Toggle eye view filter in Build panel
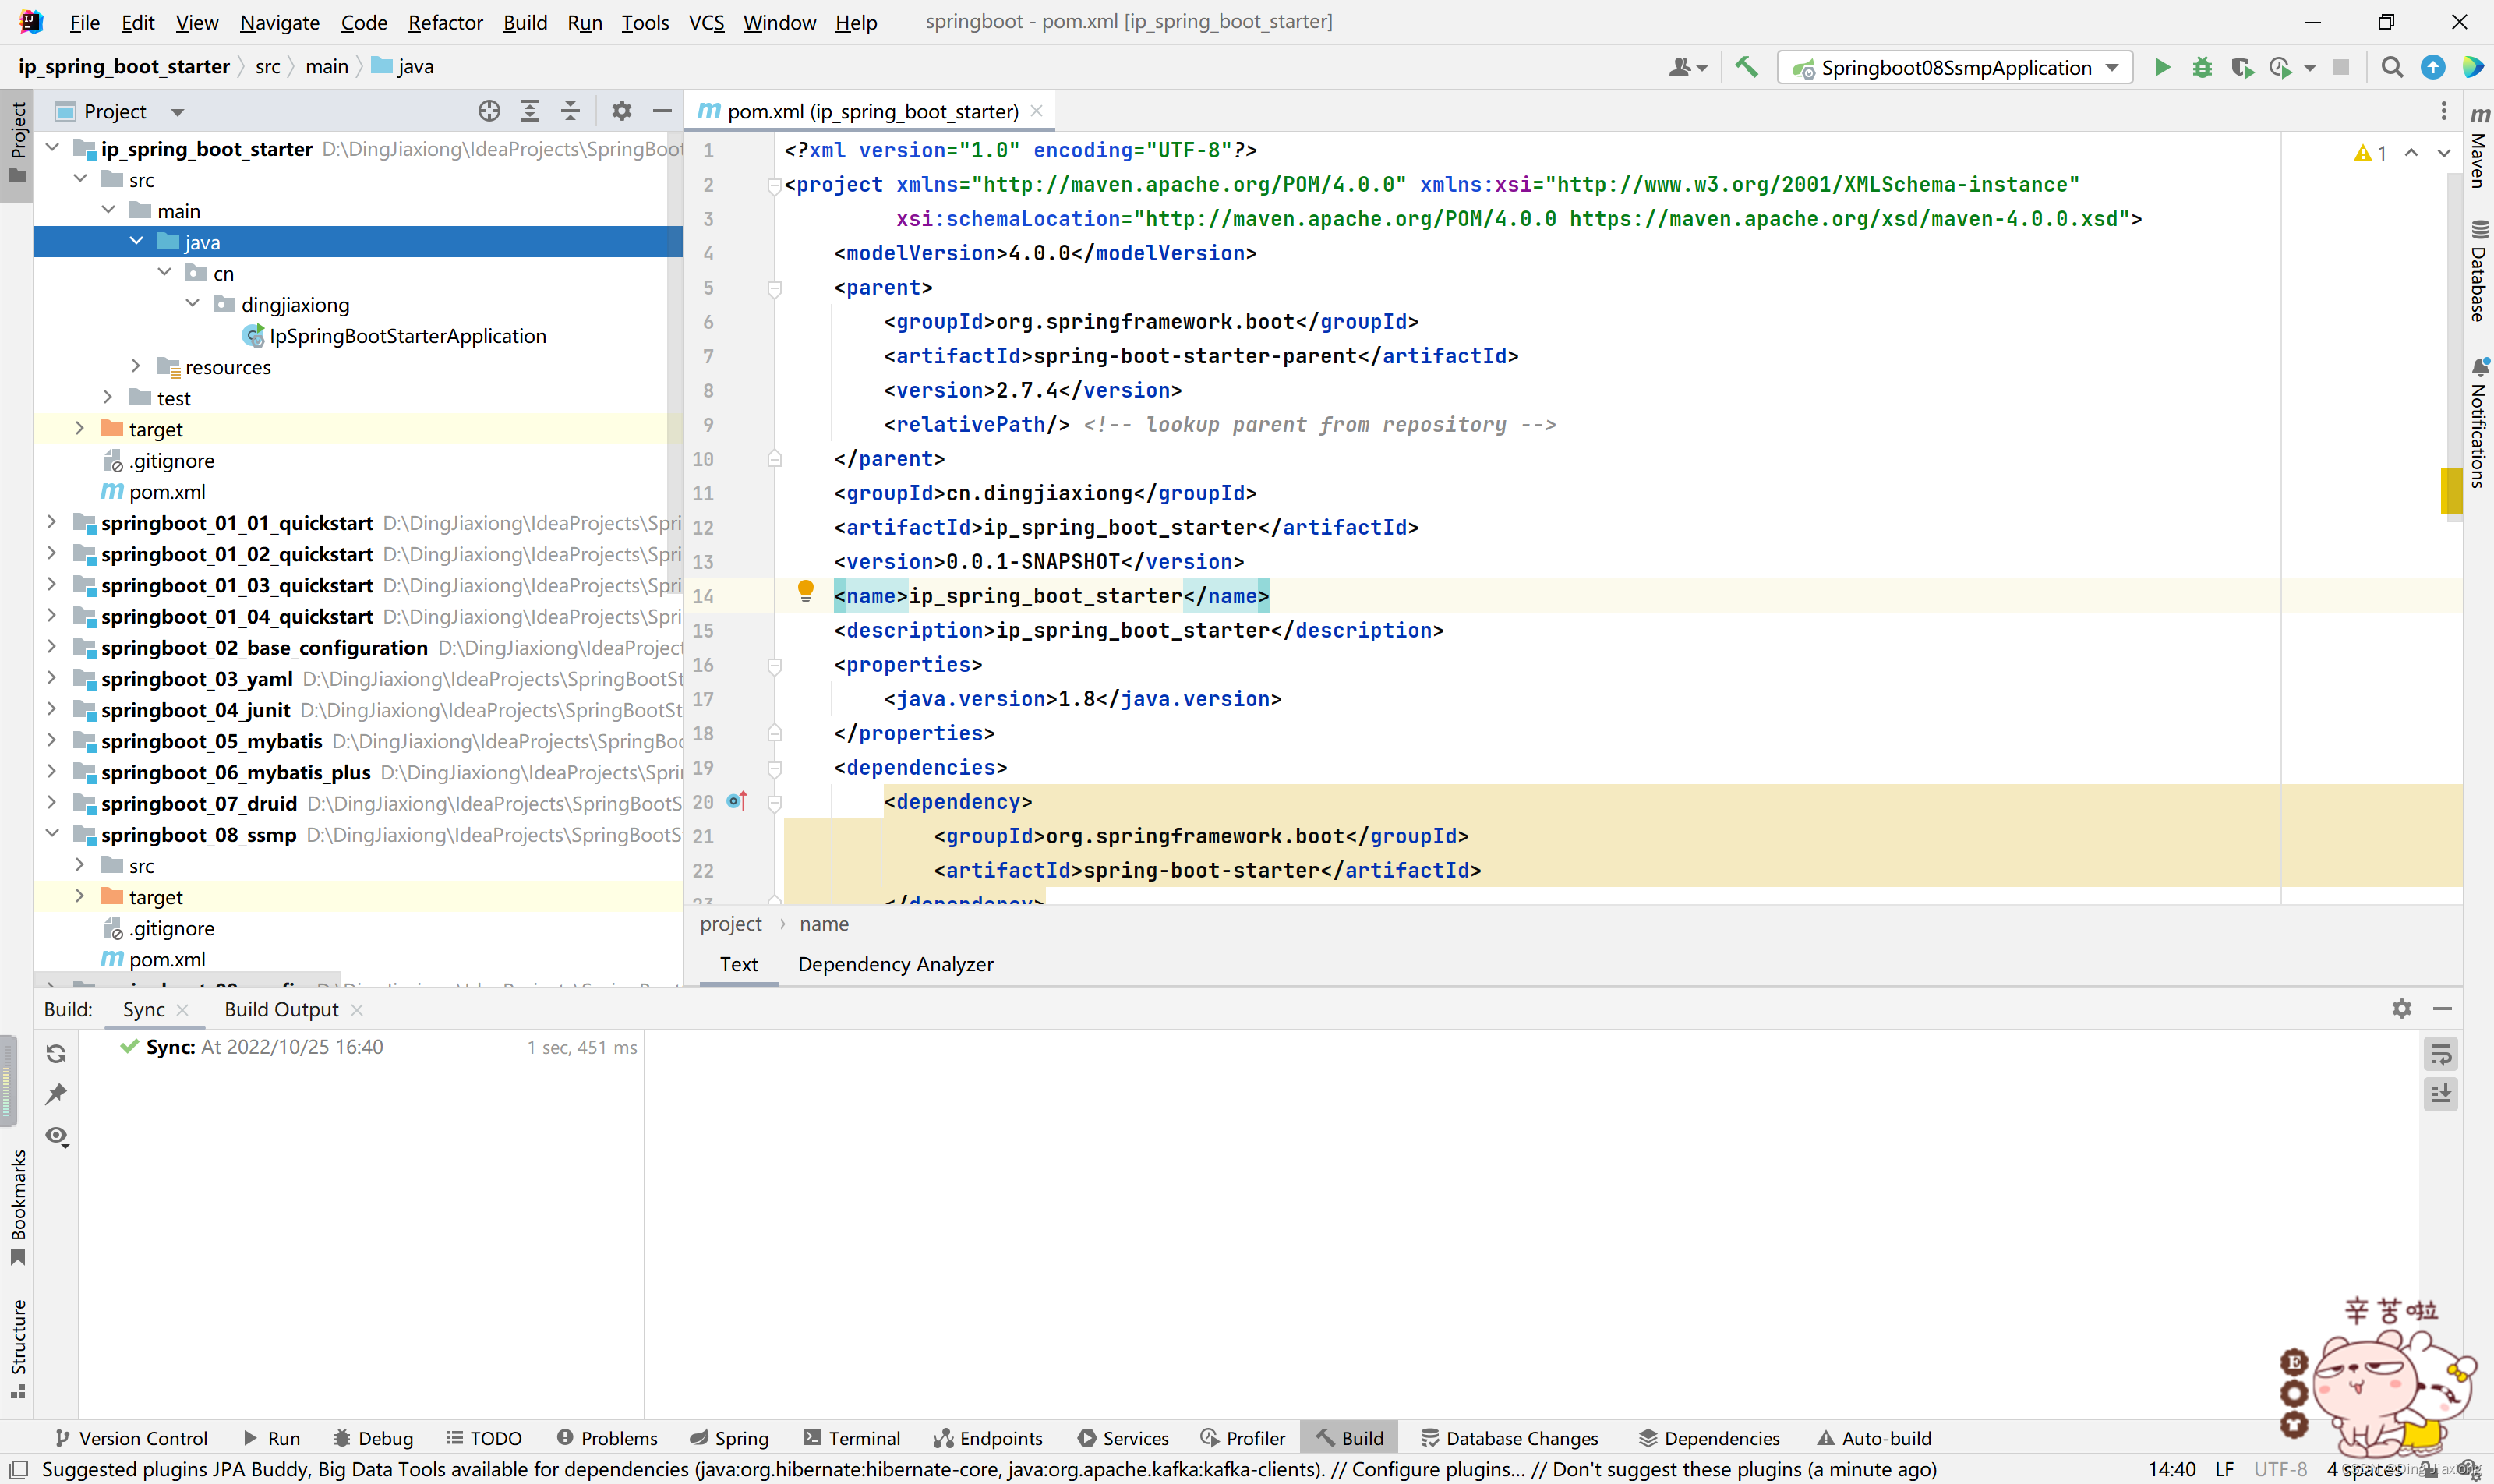 [56, 1136]
